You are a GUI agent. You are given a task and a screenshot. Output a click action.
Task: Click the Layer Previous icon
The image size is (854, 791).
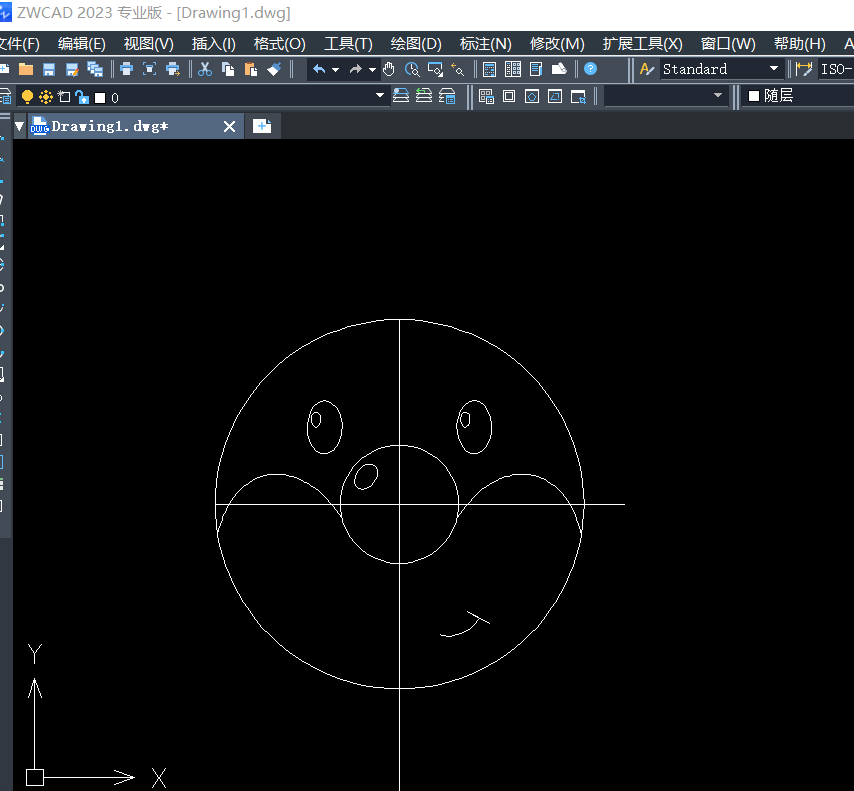tap(424, 96)
